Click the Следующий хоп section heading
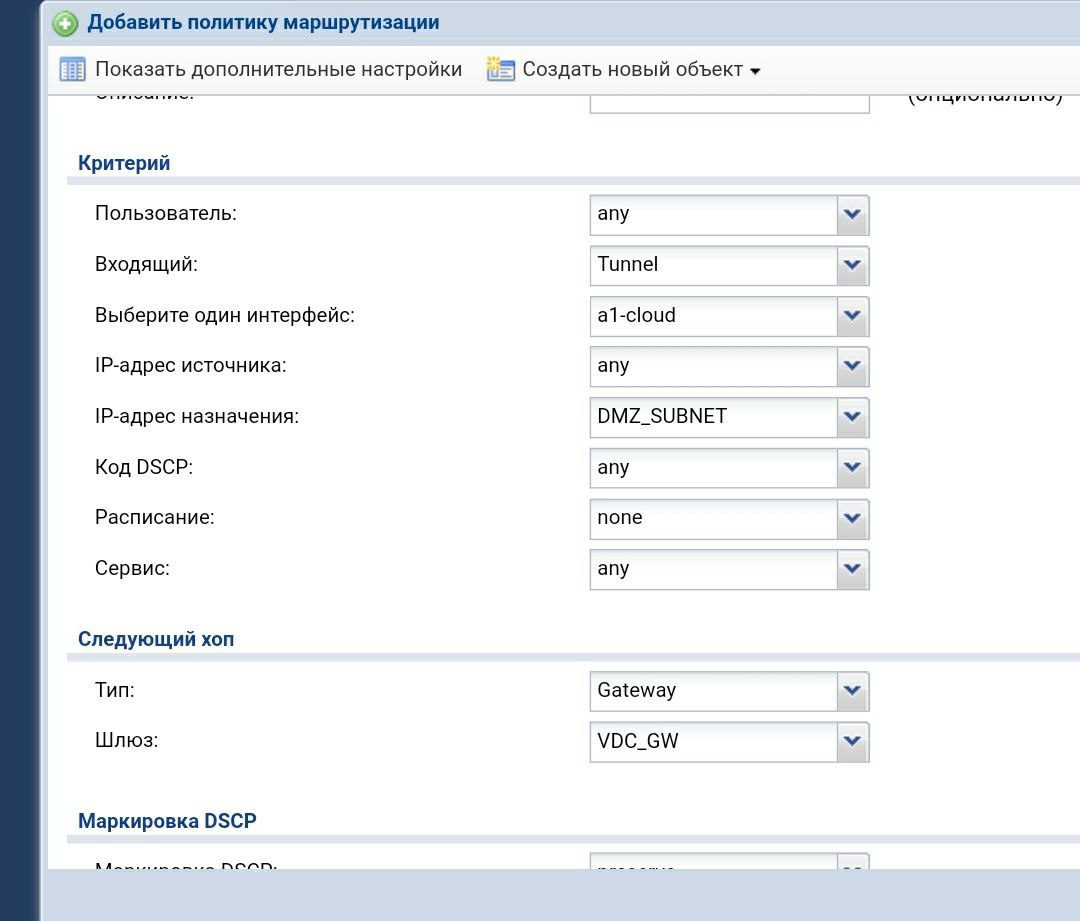Screen dimensions: 1080x921 pyautogui.click(x=156, y=639)
